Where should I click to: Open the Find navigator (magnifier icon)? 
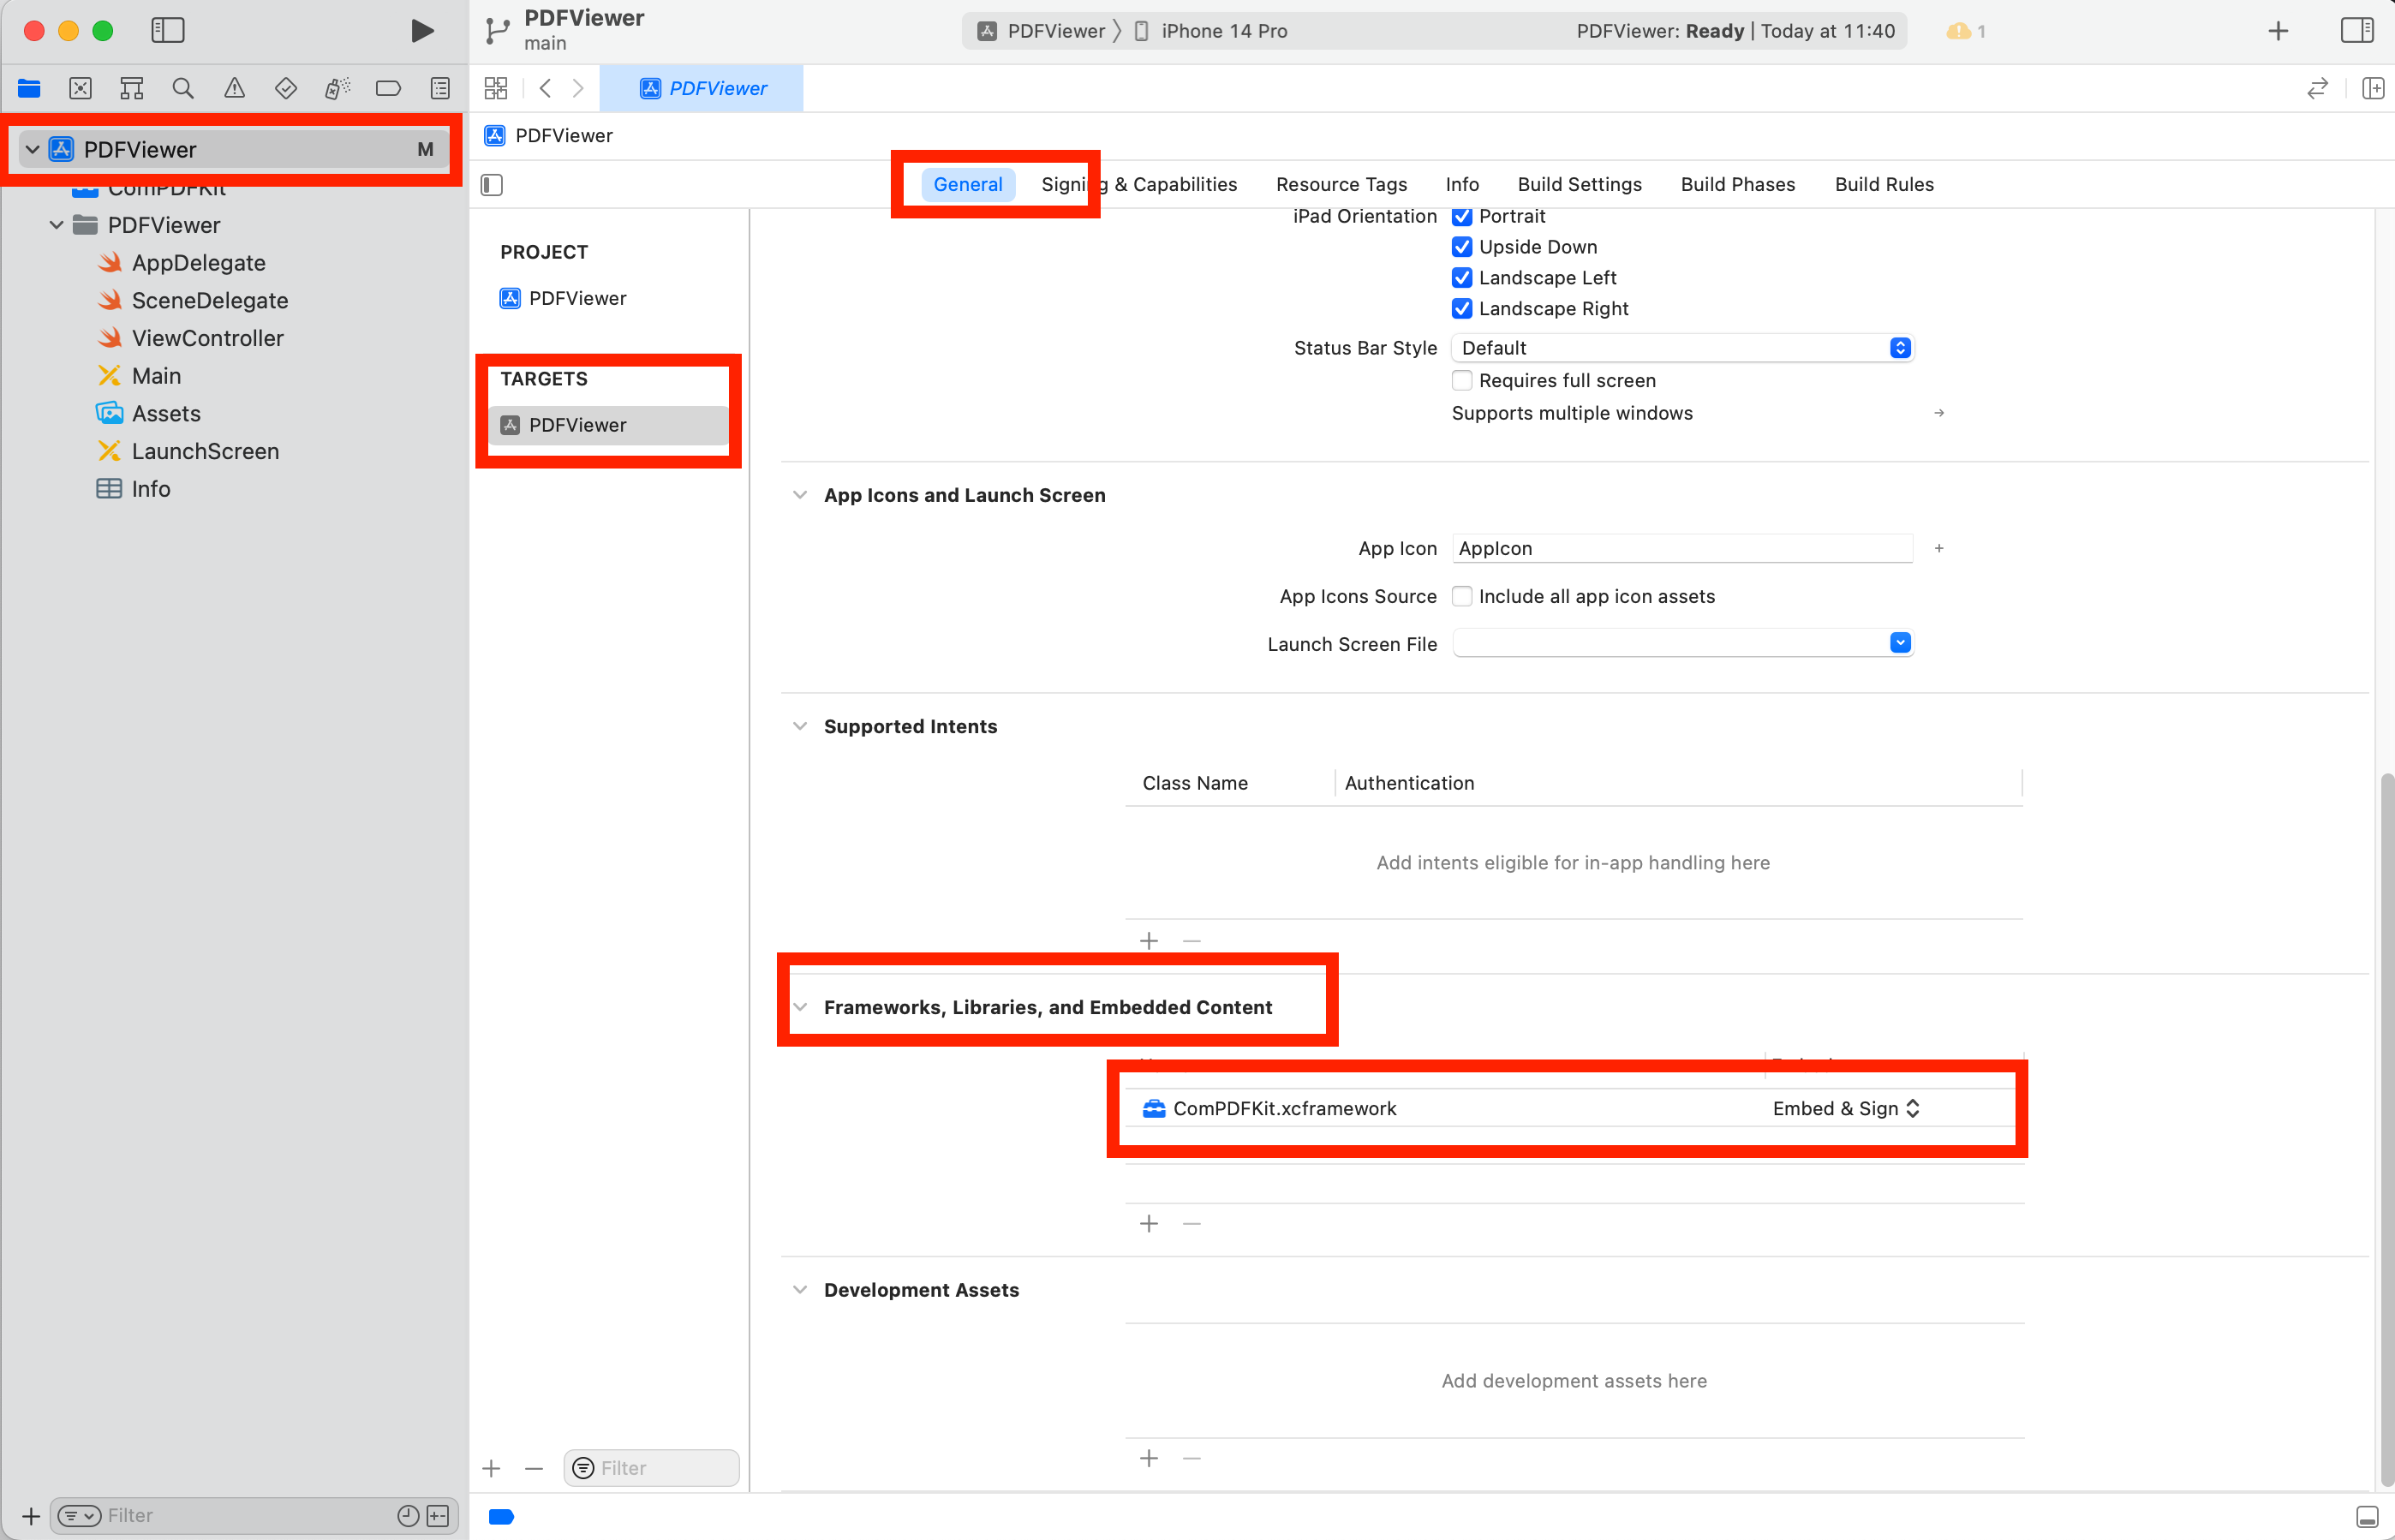[x=183, y=88]
